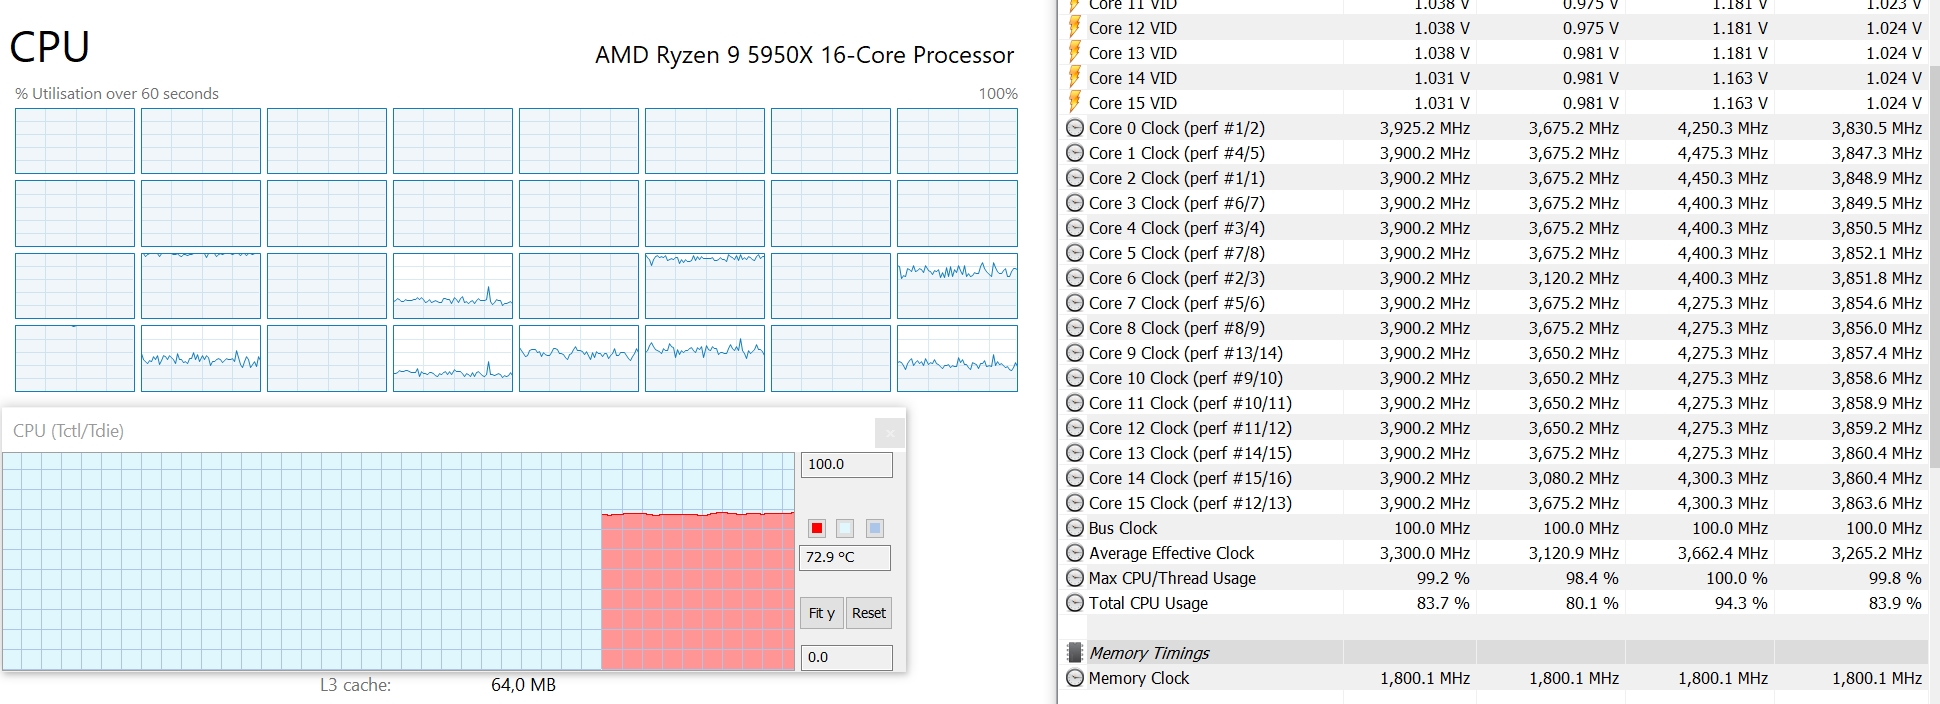Click the icon beside Core 9 Clock (perf #13/14)
Image resolution: width=1940 pixels, height=704 pixels.
pos(1075,353)
